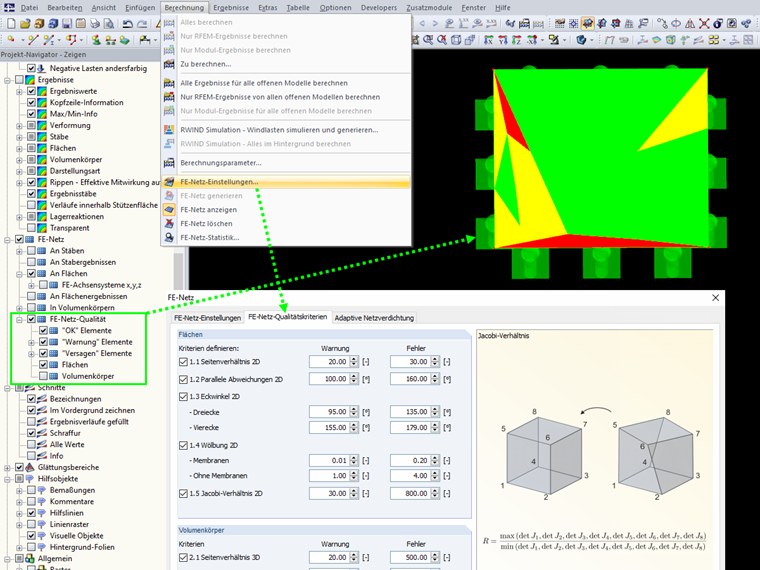
Task: Click the highlighted view mode toolbar icon
Action: [588, 23]
